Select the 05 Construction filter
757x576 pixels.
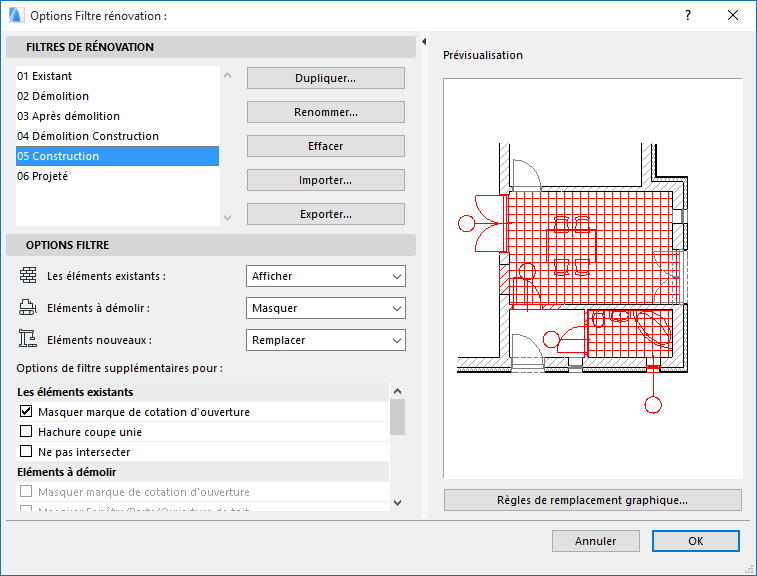117,156
